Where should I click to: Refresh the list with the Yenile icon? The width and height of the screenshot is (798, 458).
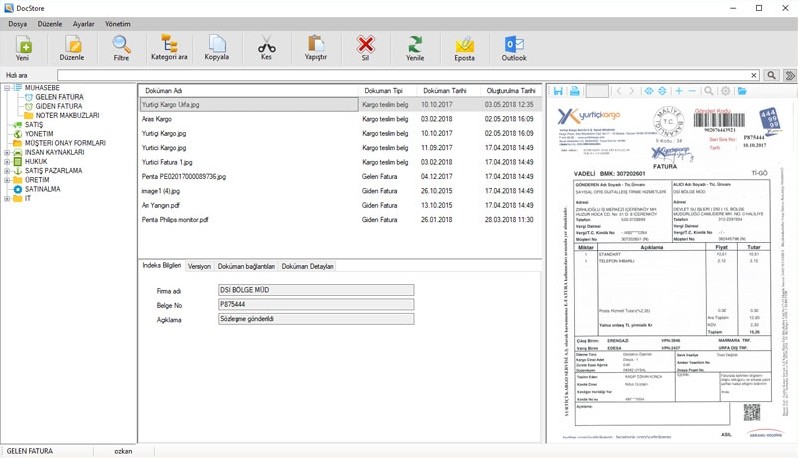point(414,46)
